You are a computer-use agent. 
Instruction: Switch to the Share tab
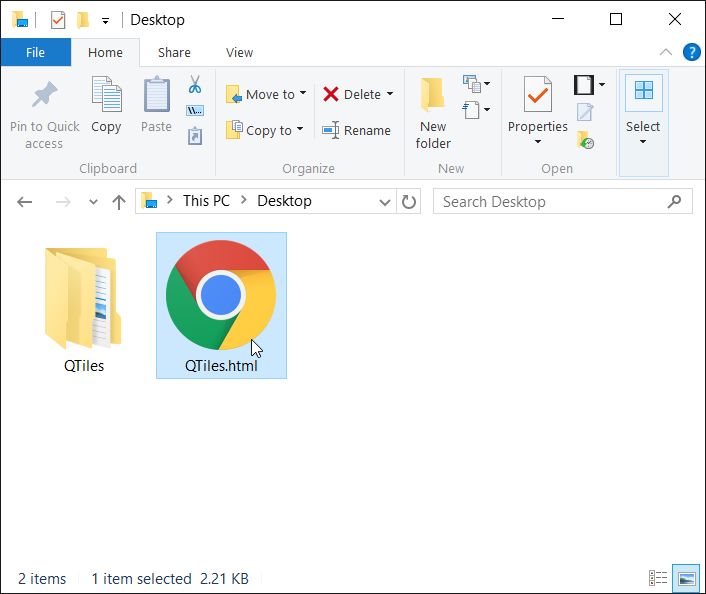[174, 52]
